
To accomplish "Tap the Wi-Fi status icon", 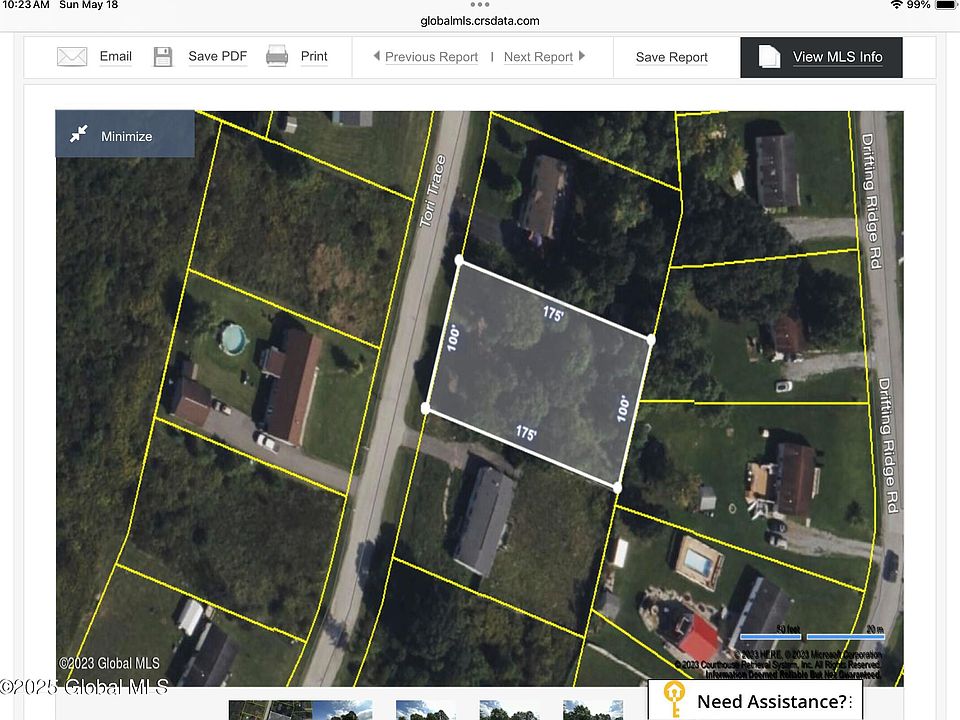I will tap(896, 5).
